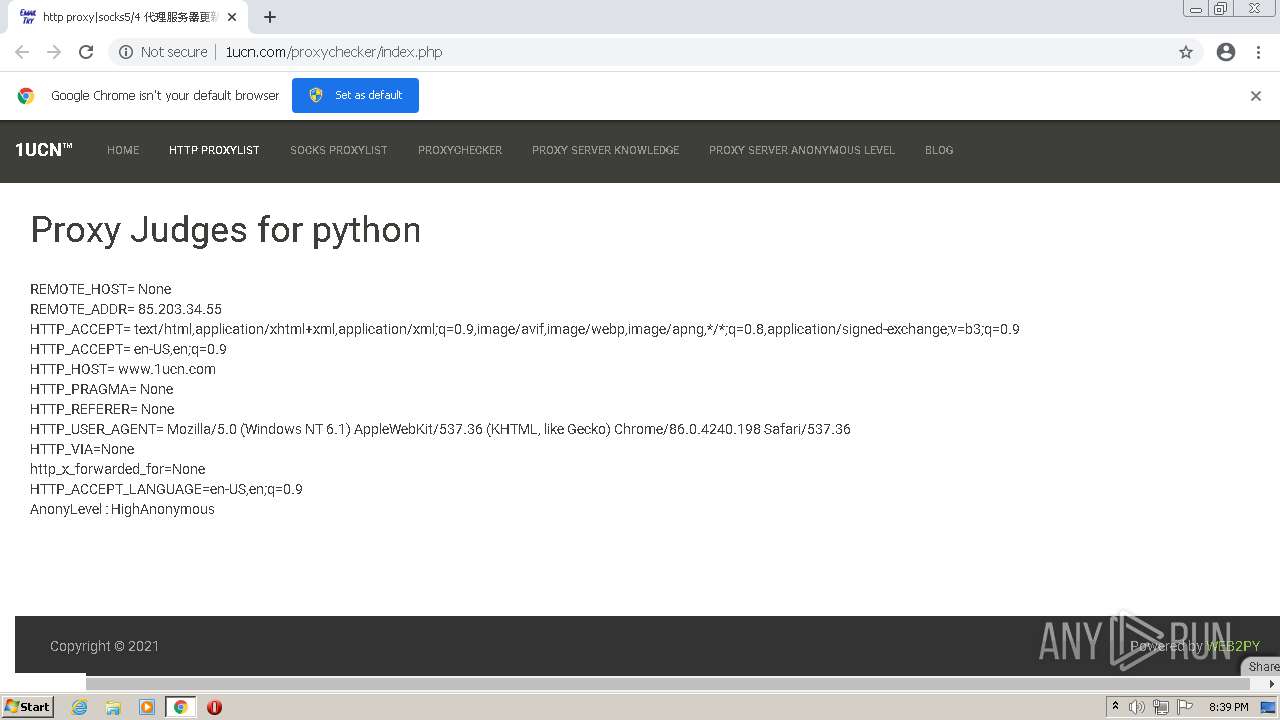Click the REMOTE_HOST= None line
This screenshot has height=720, width=1280.
click(101, 289)
